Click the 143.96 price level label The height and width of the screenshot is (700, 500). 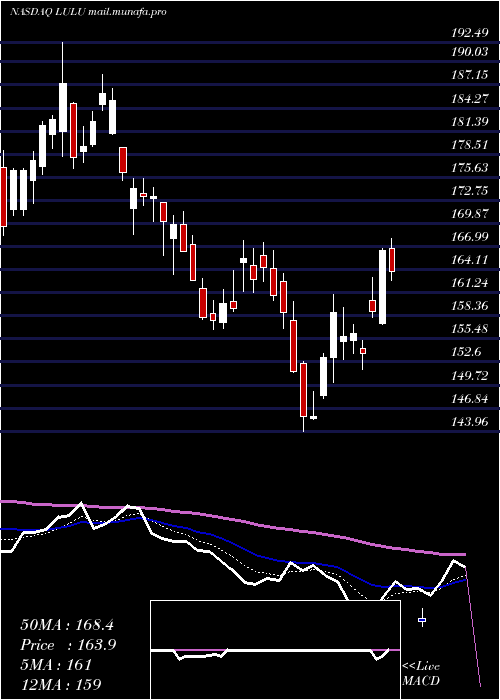pyautogui.click(x=470, y=421)
